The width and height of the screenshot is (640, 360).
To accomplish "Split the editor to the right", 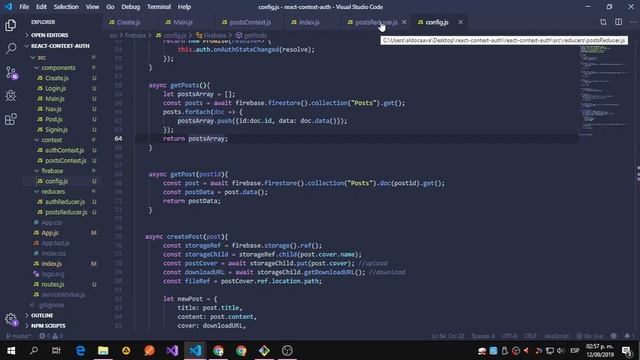I will point(619,22).
